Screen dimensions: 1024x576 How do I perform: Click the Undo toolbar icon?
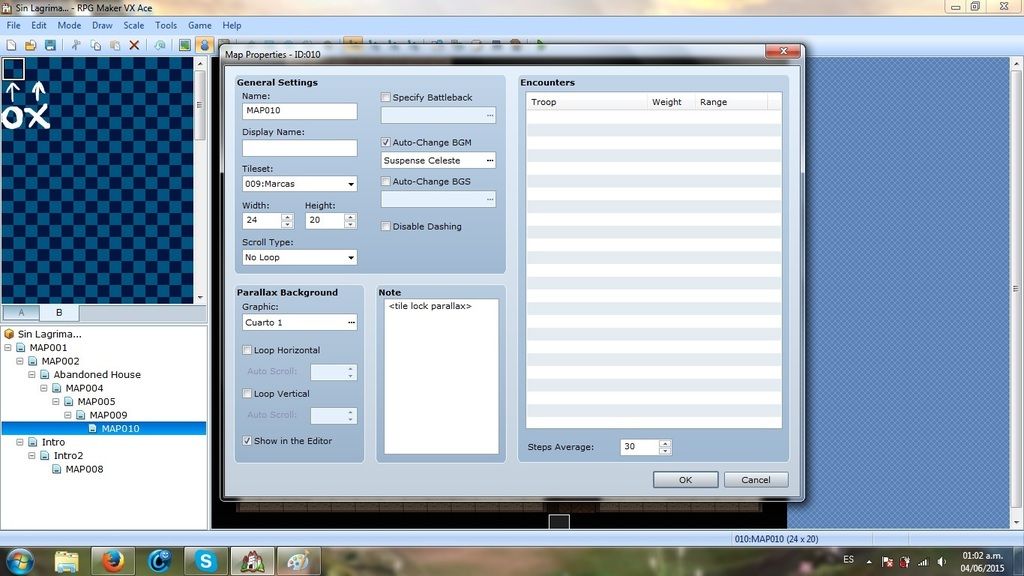point(160,45)
